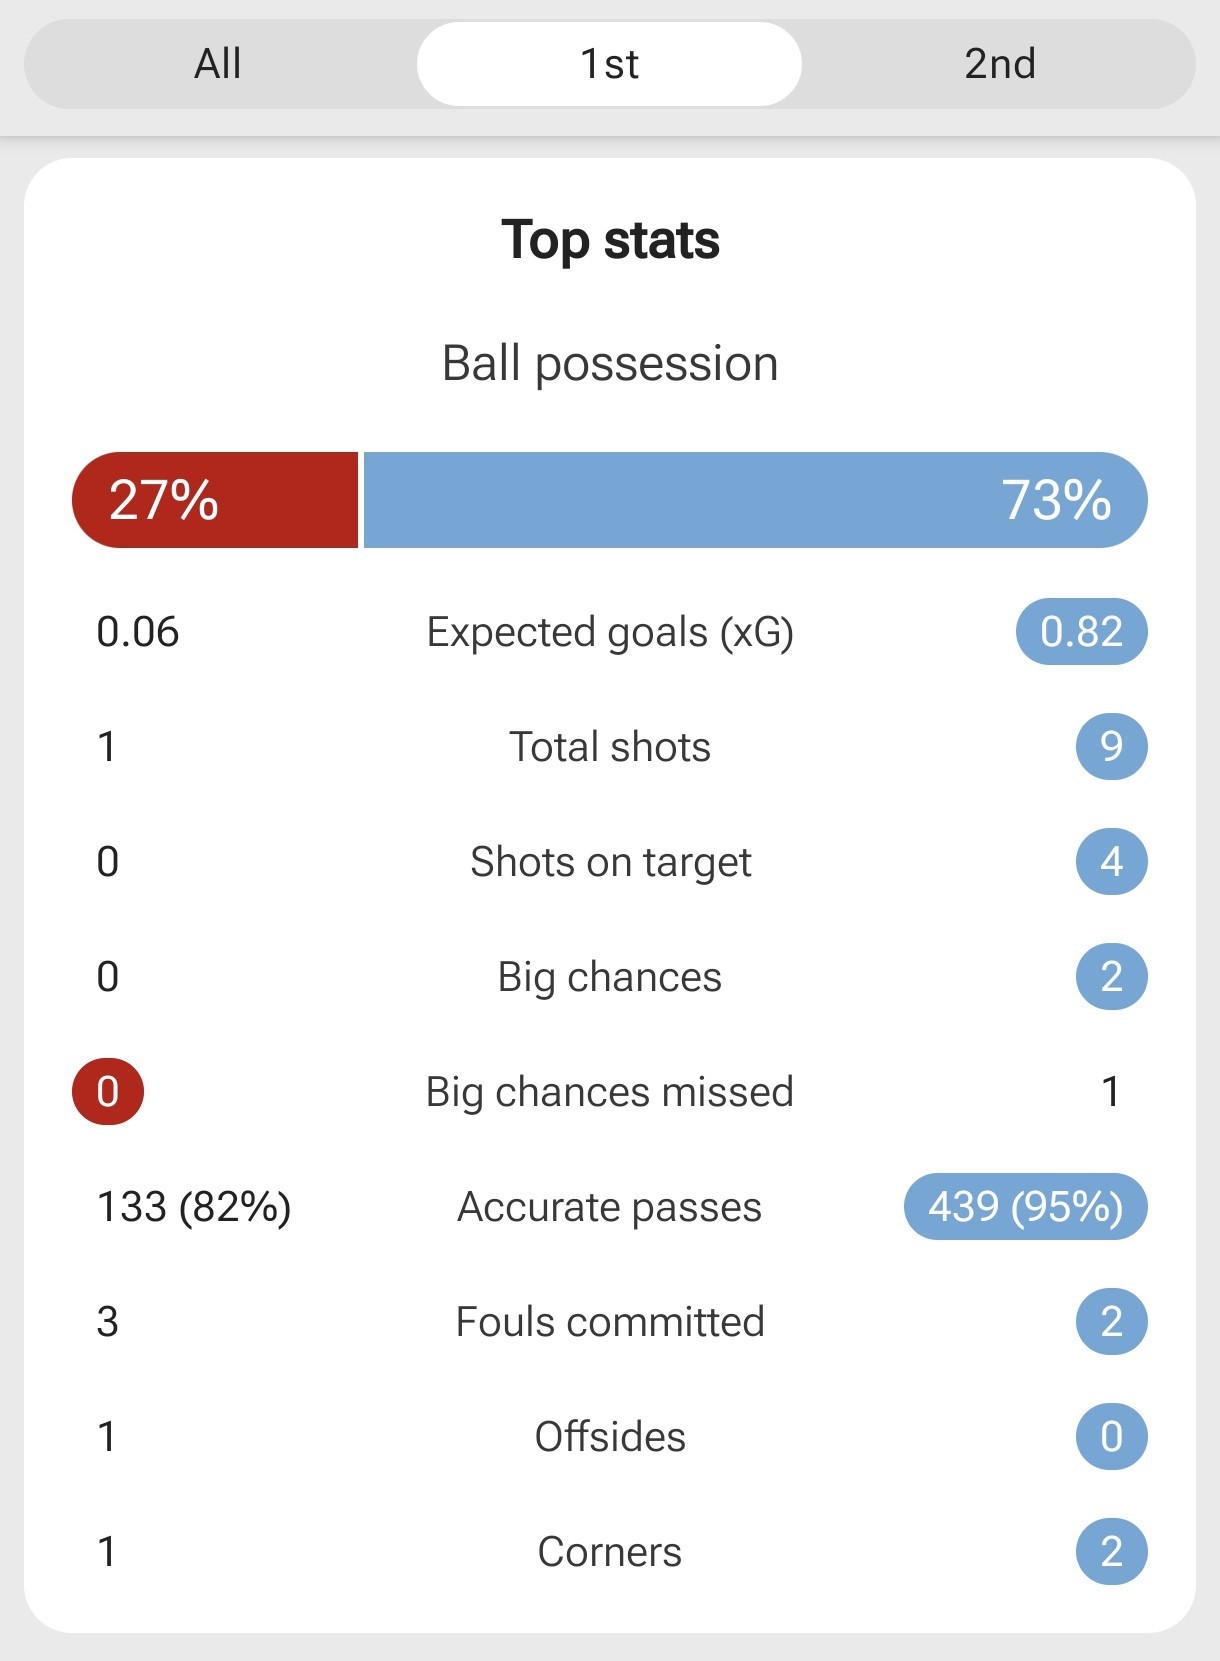Click the blue 73% possession bar

point(755,500)
